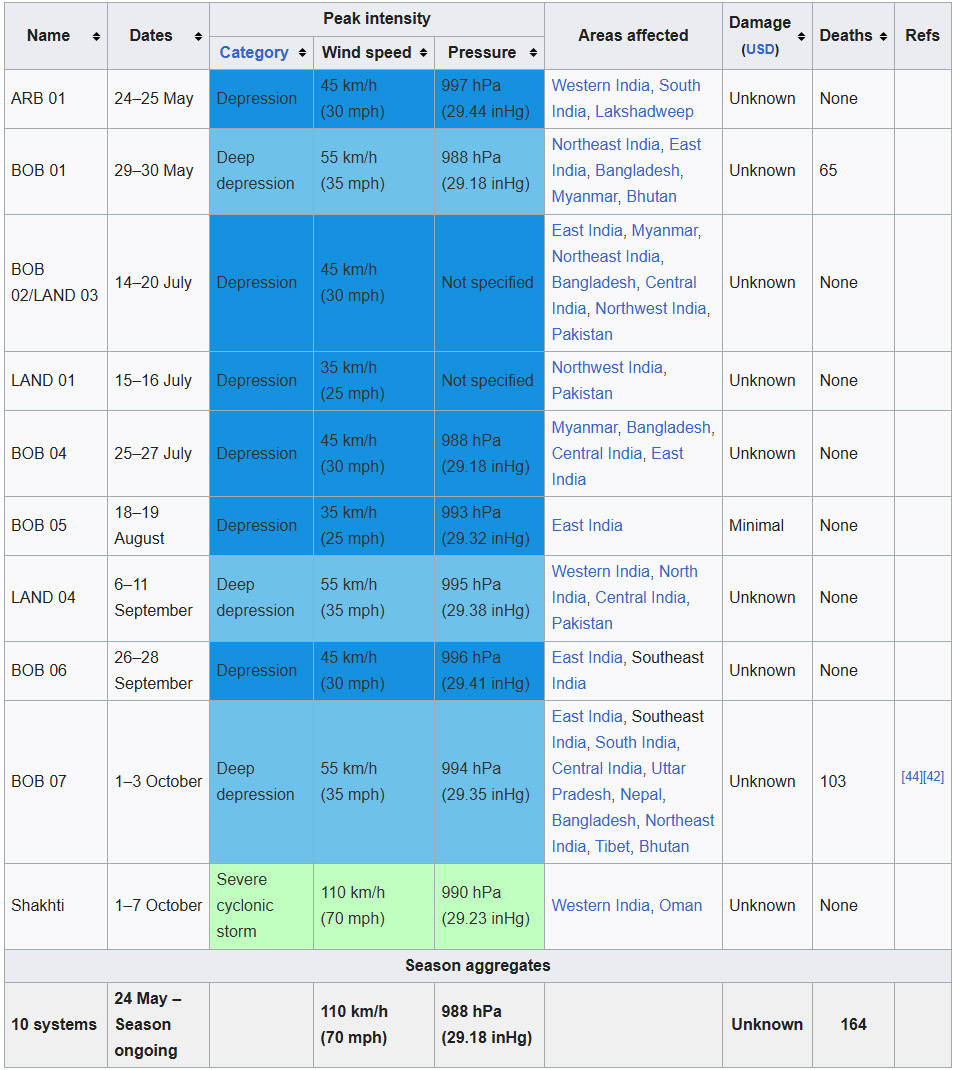Click the Dates column sort arrows
The width and height of the screenshot is (955, 1070).
click(x=197, y=36)
